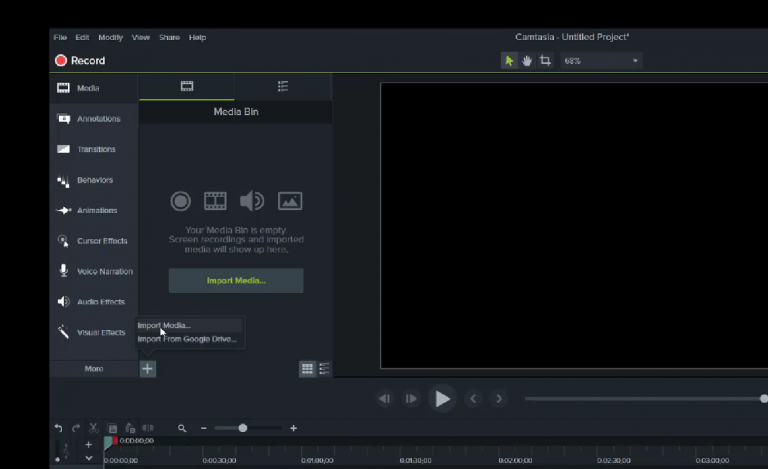This screenshot has width=768, height=469.
Task: Open the View menu
Action: [x=141, y=37]
